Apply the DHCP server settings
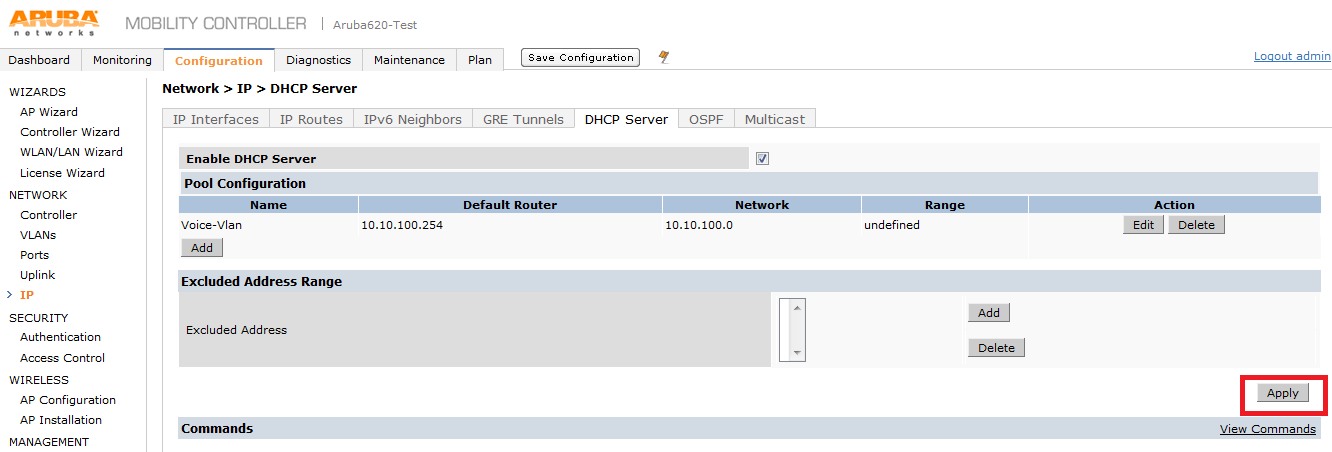This screenshot has width=1332, height=452. [x=1282, y=393]
